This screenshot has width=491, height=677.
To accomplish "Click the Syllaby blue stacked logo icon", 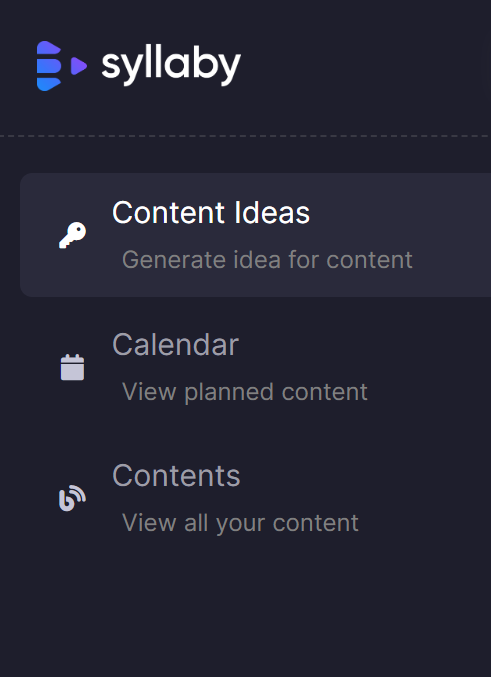I will 48,66.
